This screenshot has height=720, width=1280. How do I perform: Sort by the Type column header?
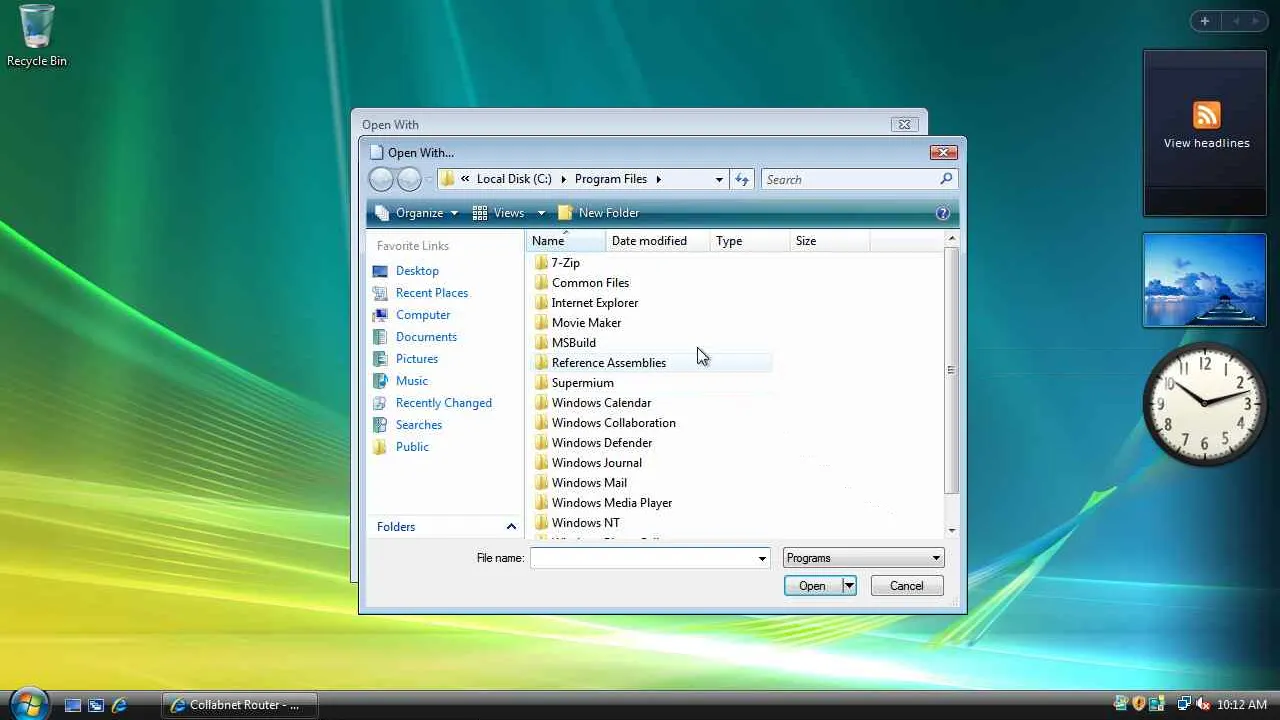(750, 241)
